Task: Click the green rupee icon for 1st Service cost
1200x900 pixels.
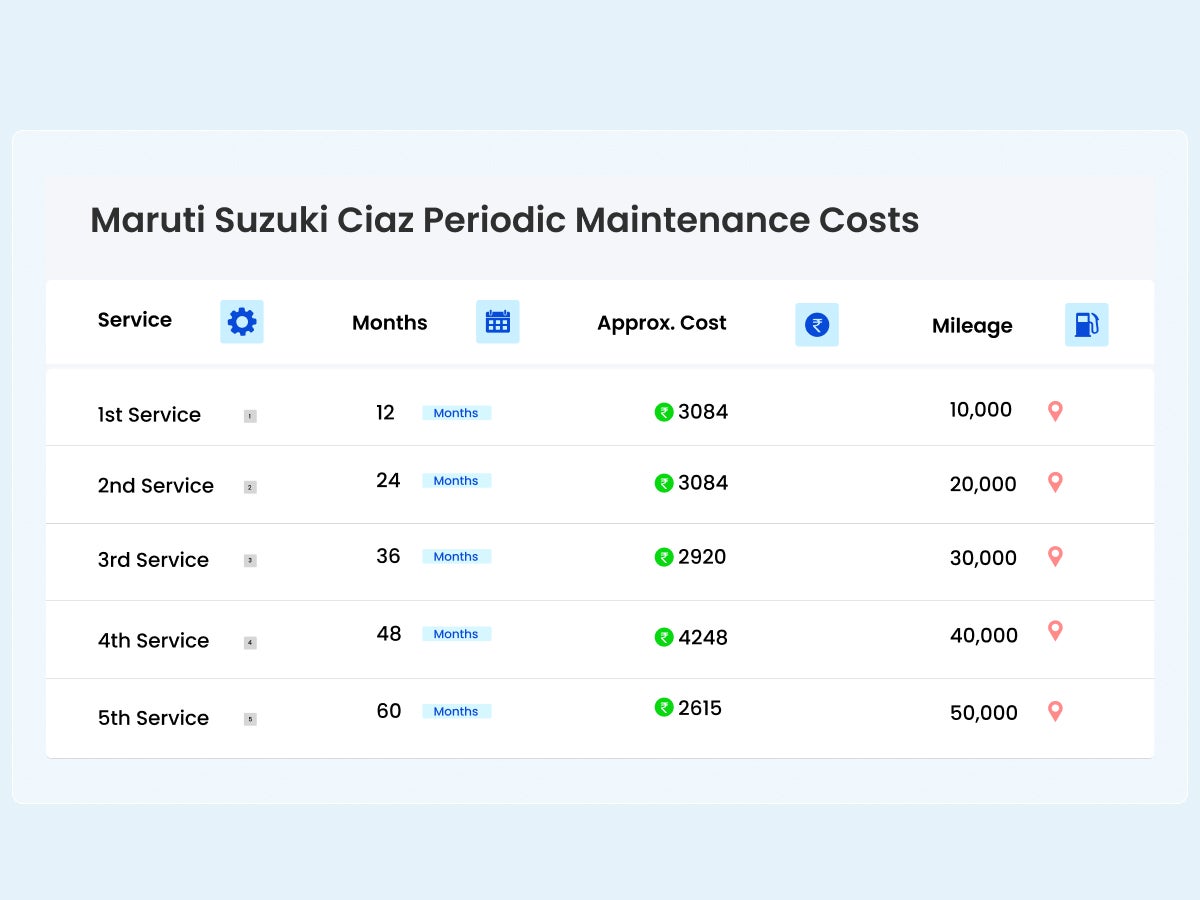Action: point(664,412)
